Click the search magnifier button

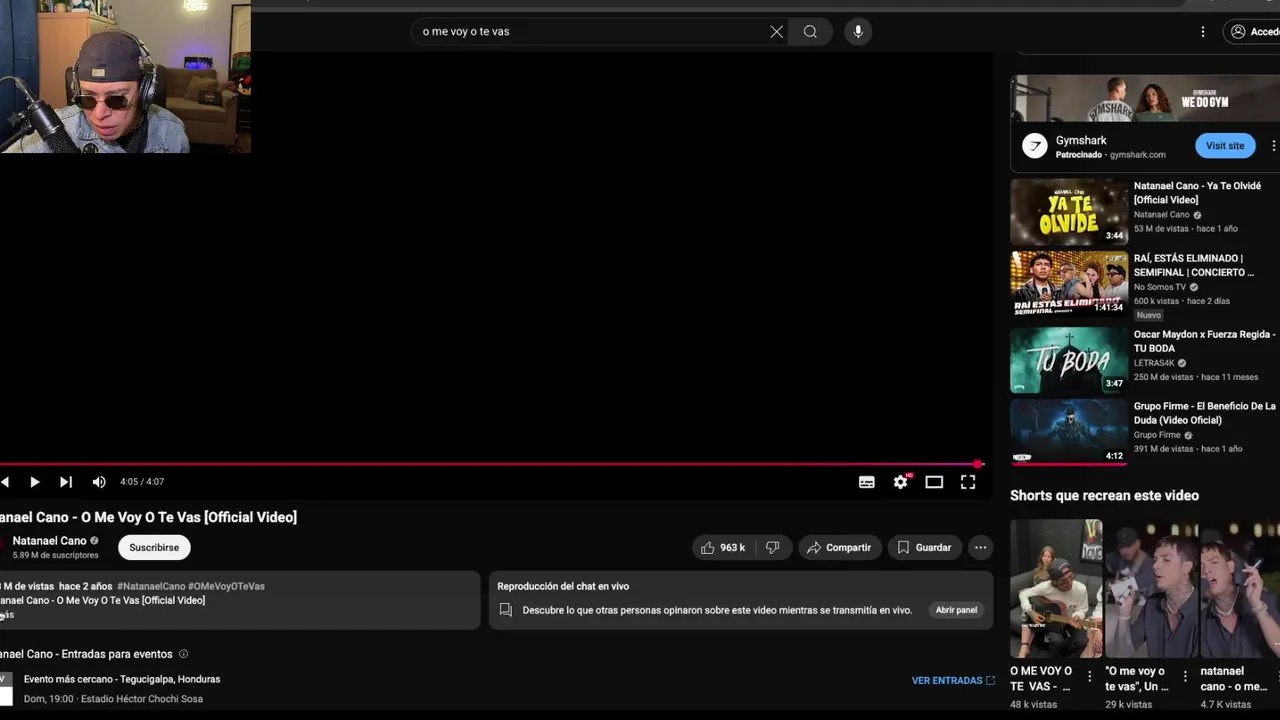(x=810, y=31)
